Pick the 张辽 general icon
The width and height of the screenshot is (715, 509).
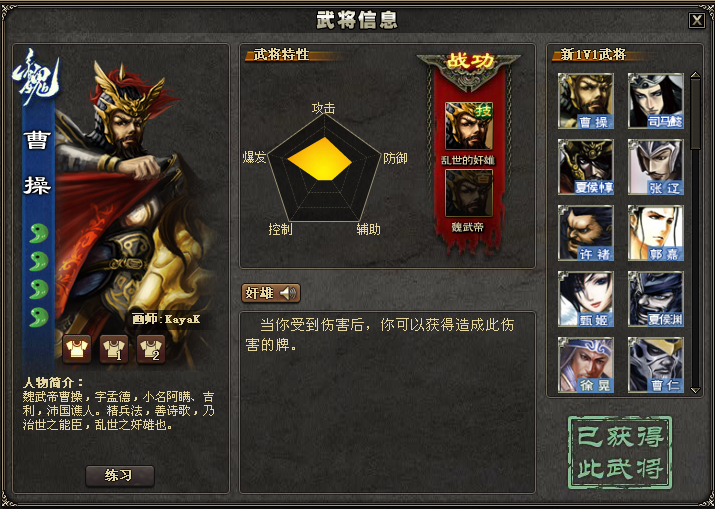pos(655,167)
